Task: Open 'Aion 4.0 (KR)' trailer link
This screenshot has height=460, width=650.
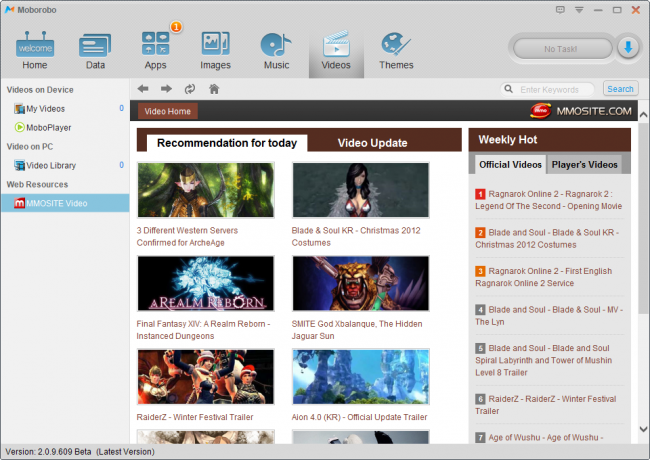Action: 359,417
